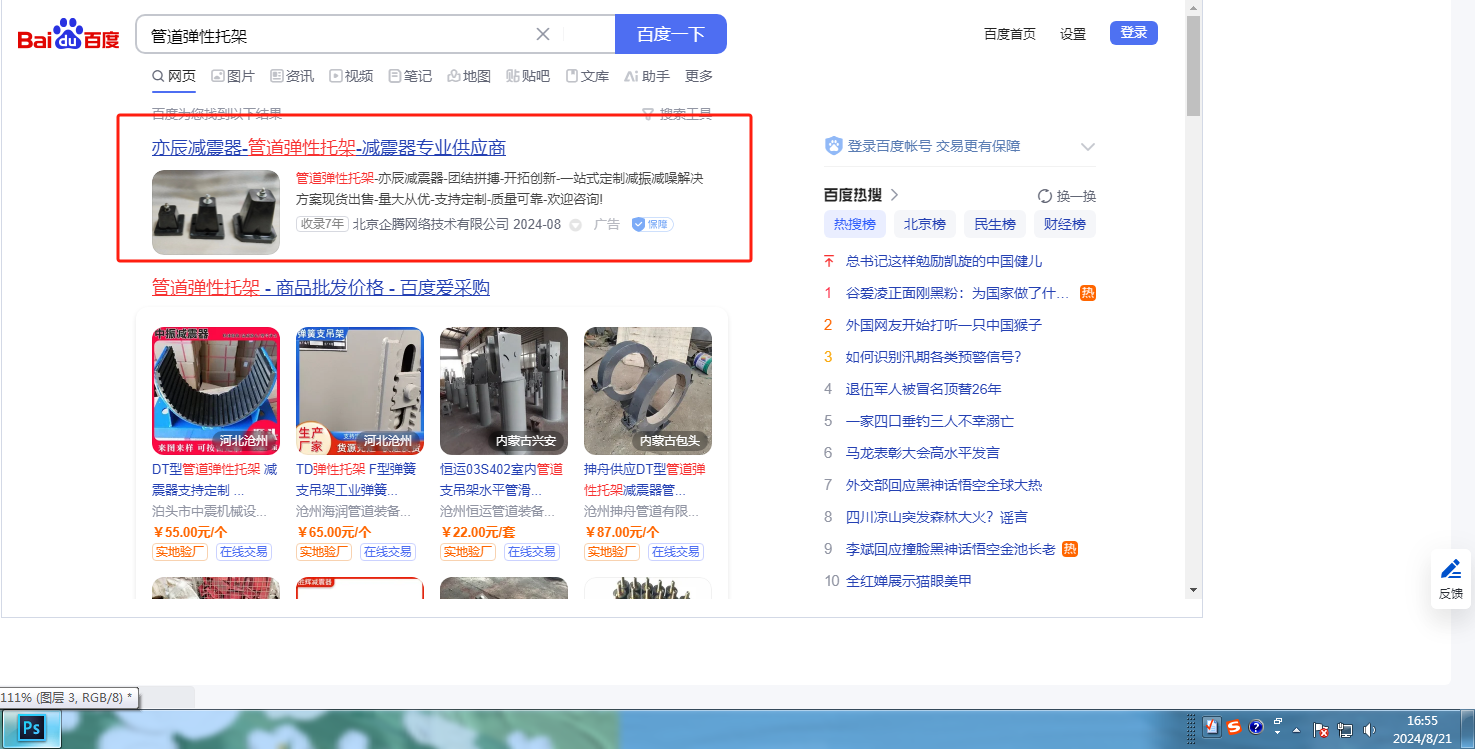Open the Baidu logo homepage
Image resolution: width=1475 pixels, height=749 pixels.
pyautogui.click(x=68, y=35)
